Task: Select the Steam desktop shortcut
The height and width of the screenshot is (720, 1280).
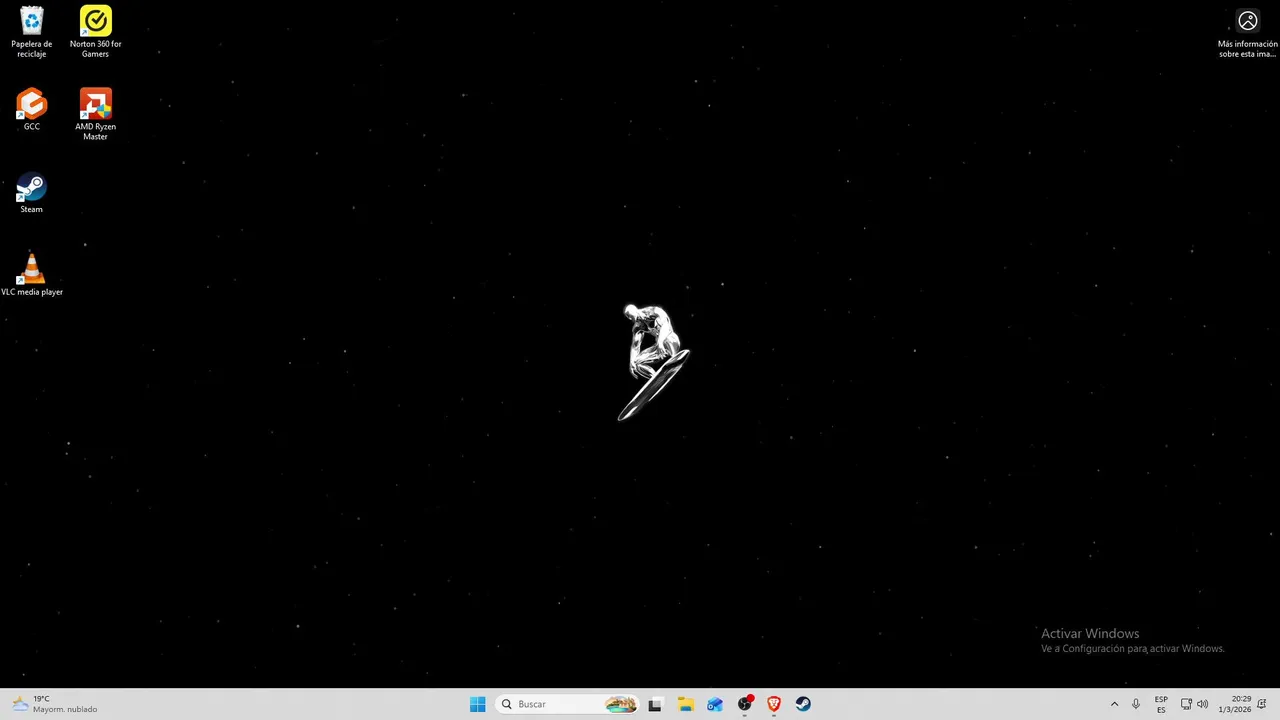Action: click(x=32, y=193)
